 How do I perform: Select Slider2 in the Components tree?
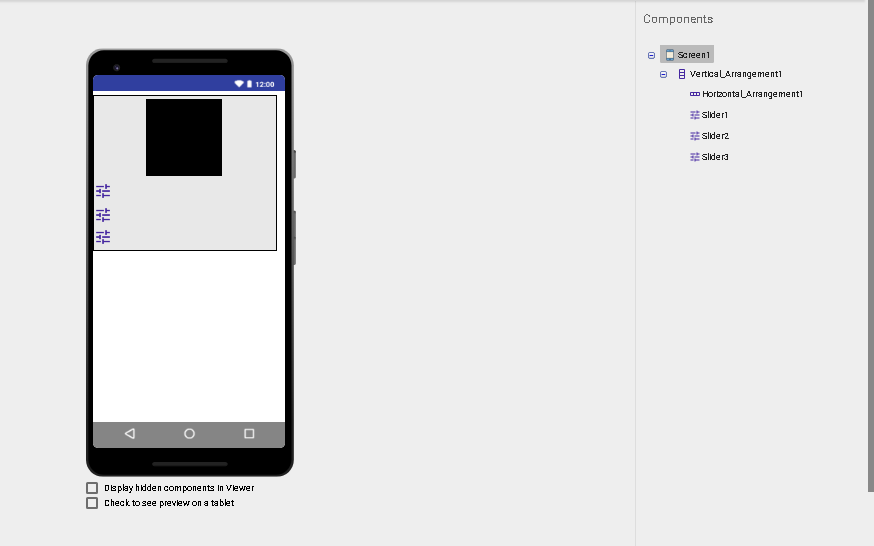715,136
